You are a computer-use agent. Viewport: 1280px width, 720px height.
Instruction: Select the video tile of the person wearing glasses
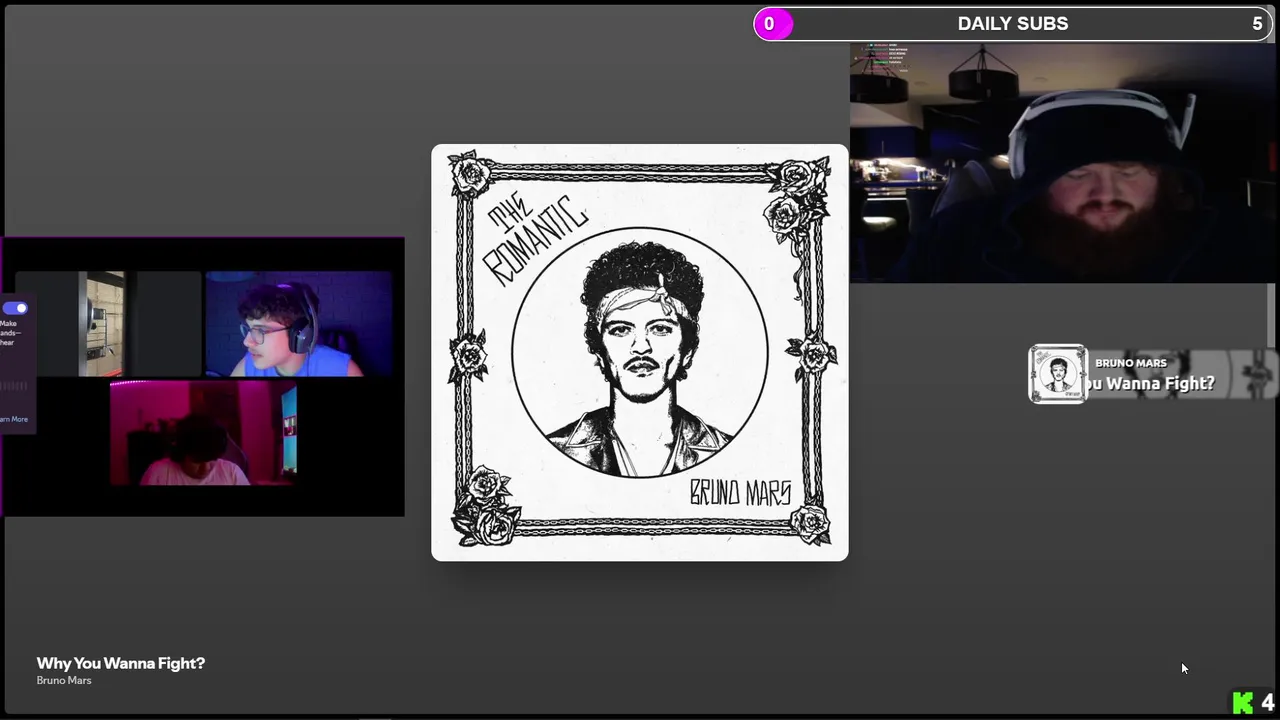[x=300, y=324]
